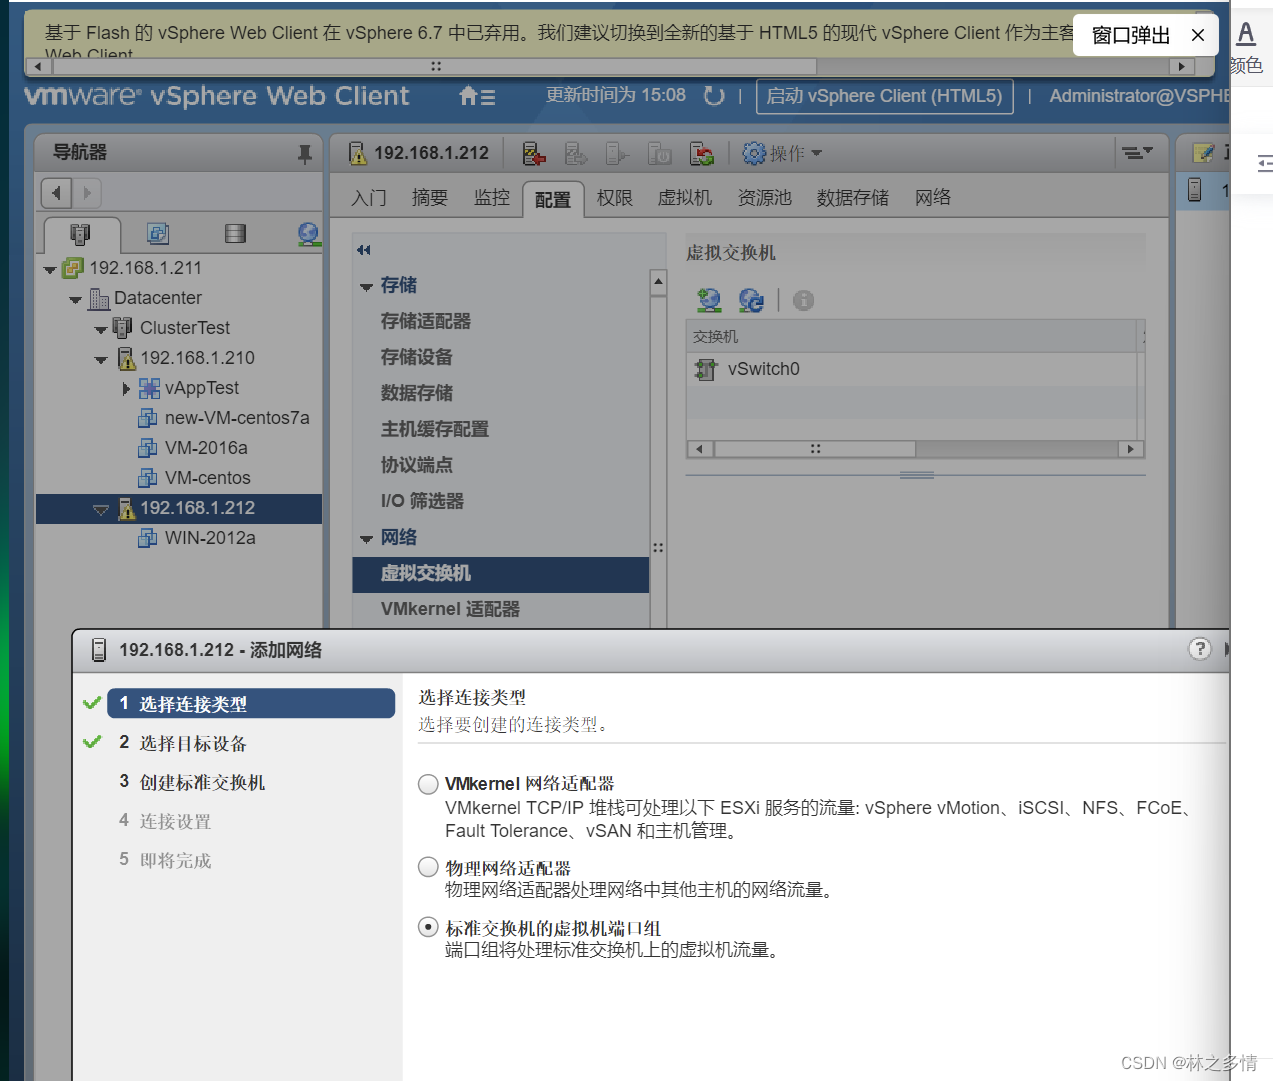
Task: Expand vAppTest node
Action: click(x=126, y=388)
